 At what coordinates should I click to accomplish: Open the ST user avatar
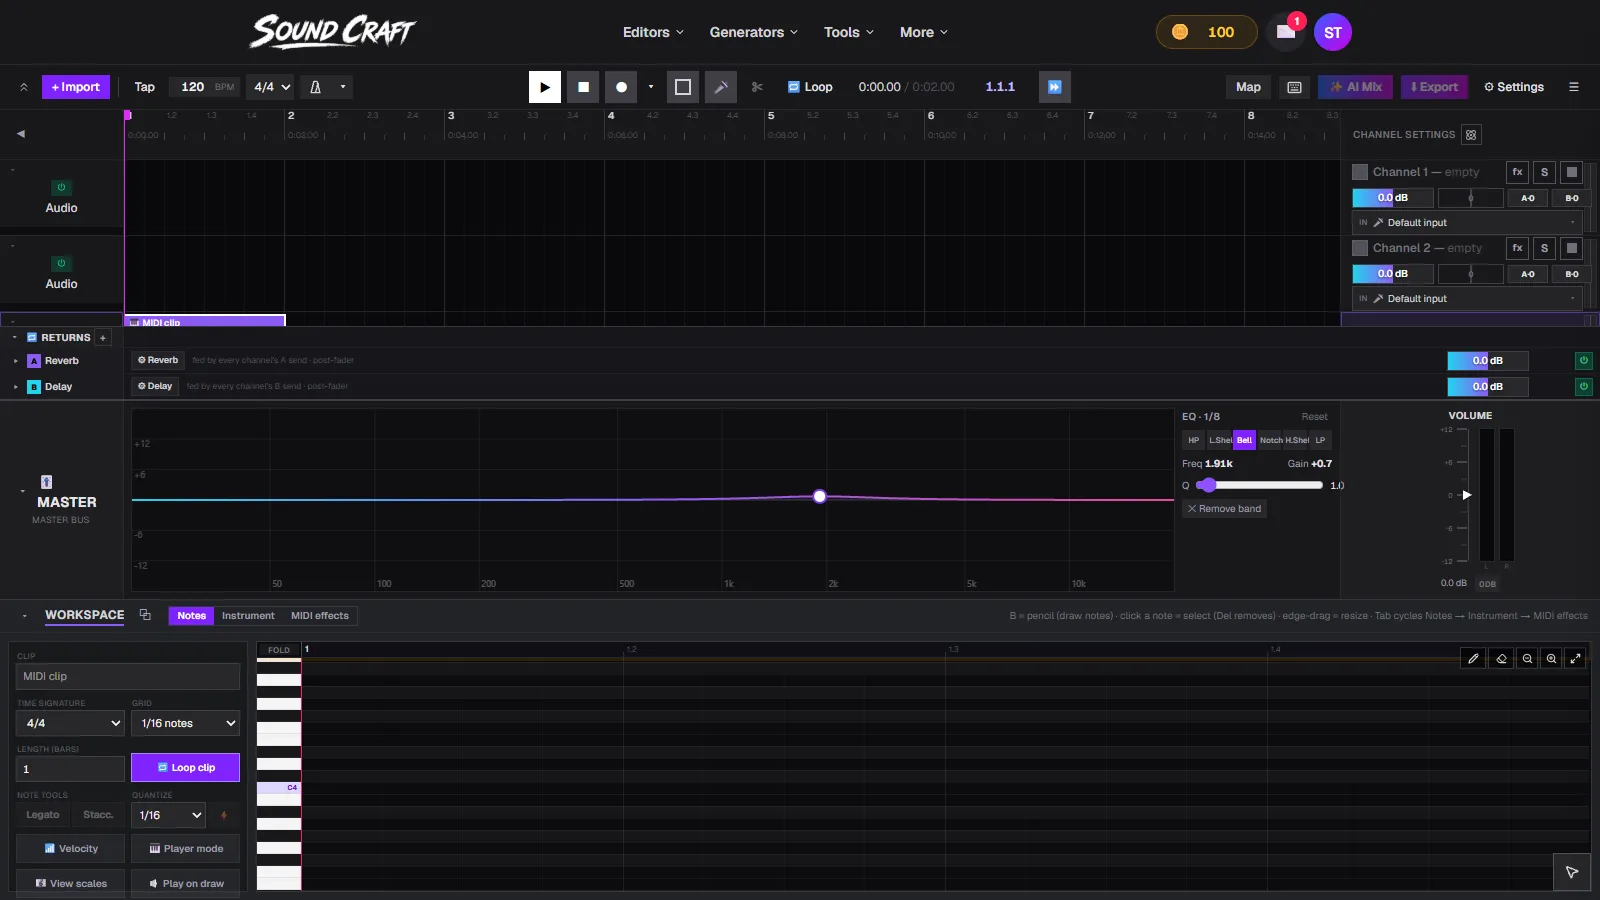pyautogui.click(x=1333, y=32)
